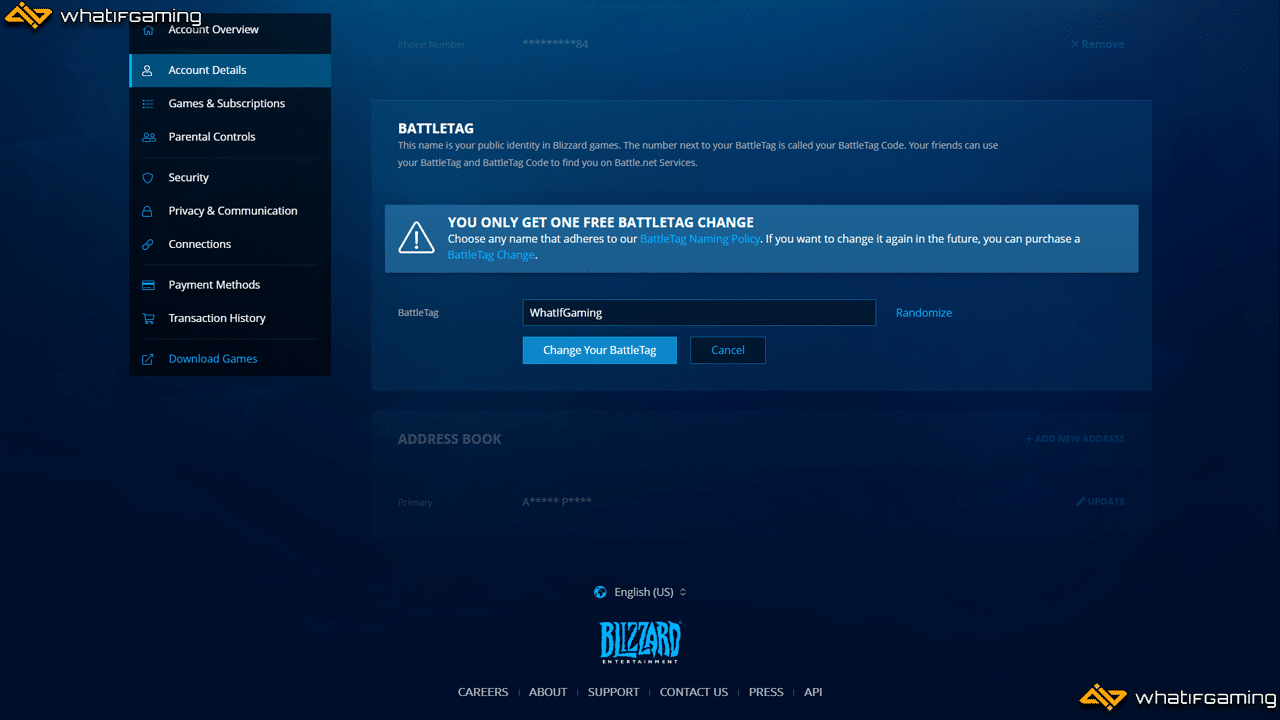Click the ADDRESS BOOK heading
The height and width of the screenshot is (720, 1280).
click(450, 439)
